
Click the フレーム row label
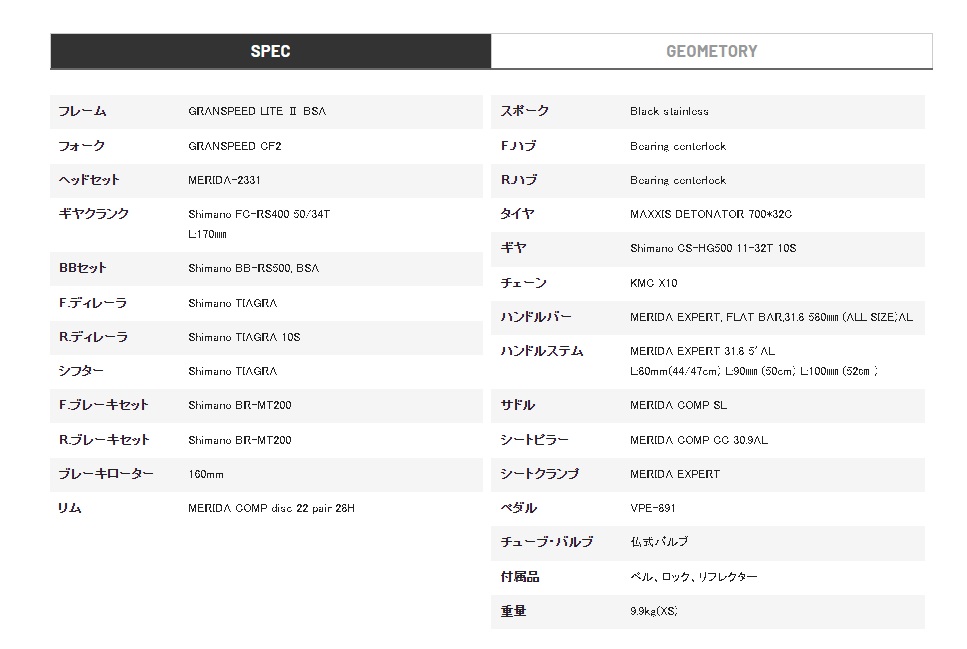point(82,111)
